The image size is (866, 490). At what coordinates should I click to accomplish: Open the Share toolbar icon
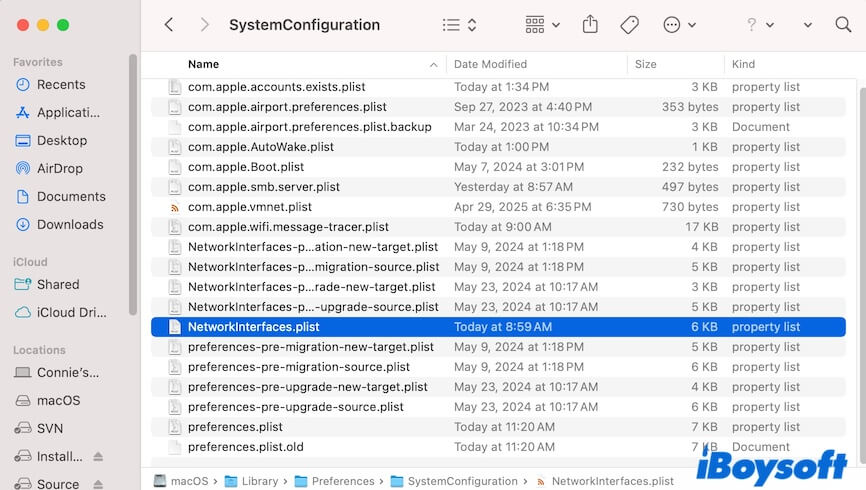(x=590, y=25)
